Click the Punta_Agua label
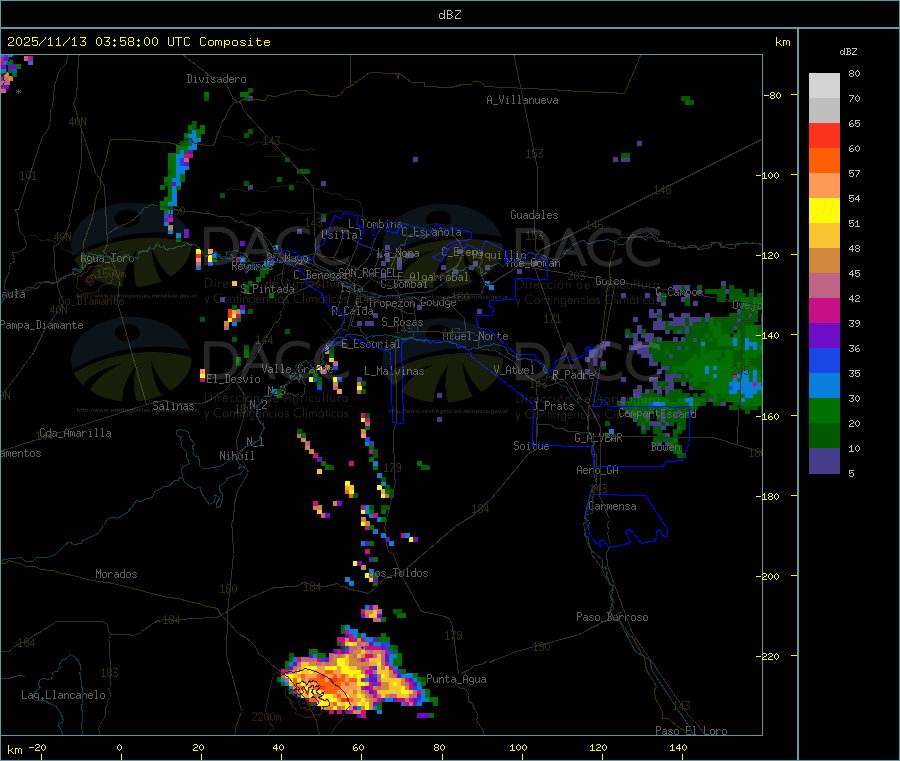 (x=456, y=679)
